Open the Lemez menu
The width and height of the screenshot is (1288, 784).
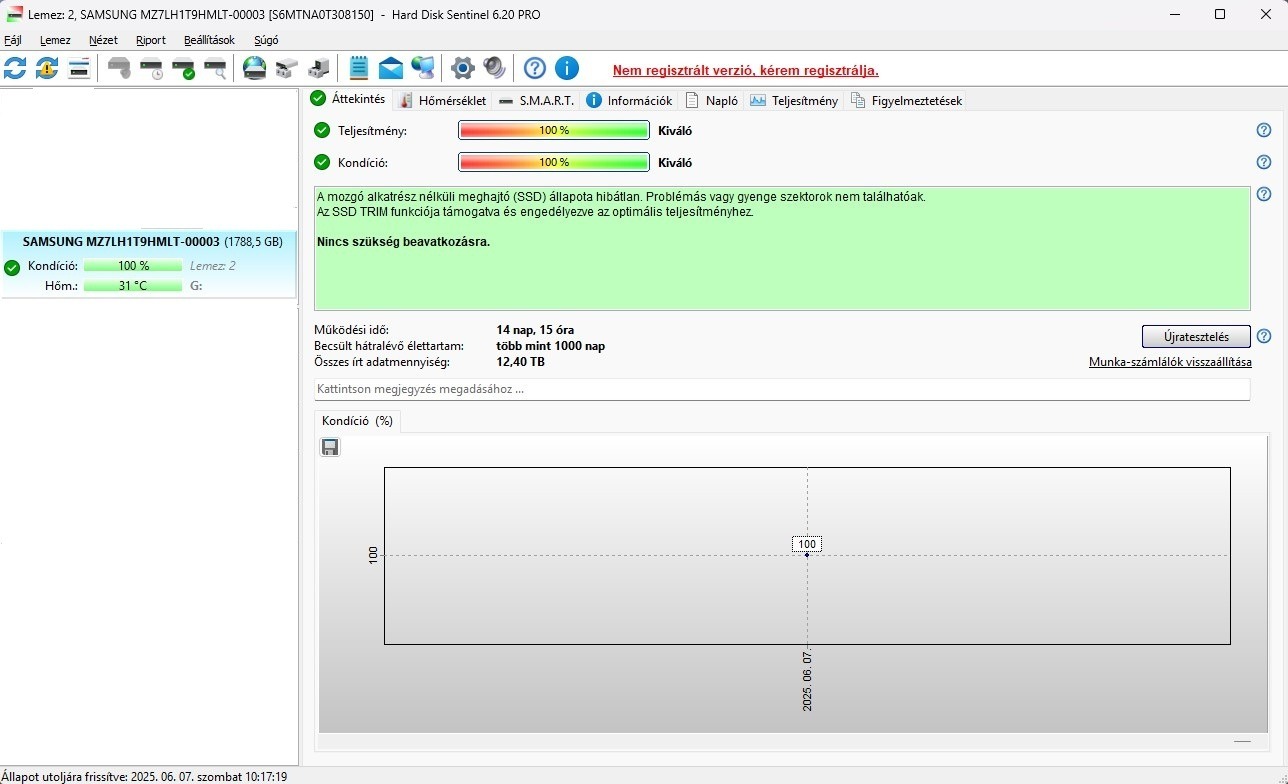tap(55, 40)
